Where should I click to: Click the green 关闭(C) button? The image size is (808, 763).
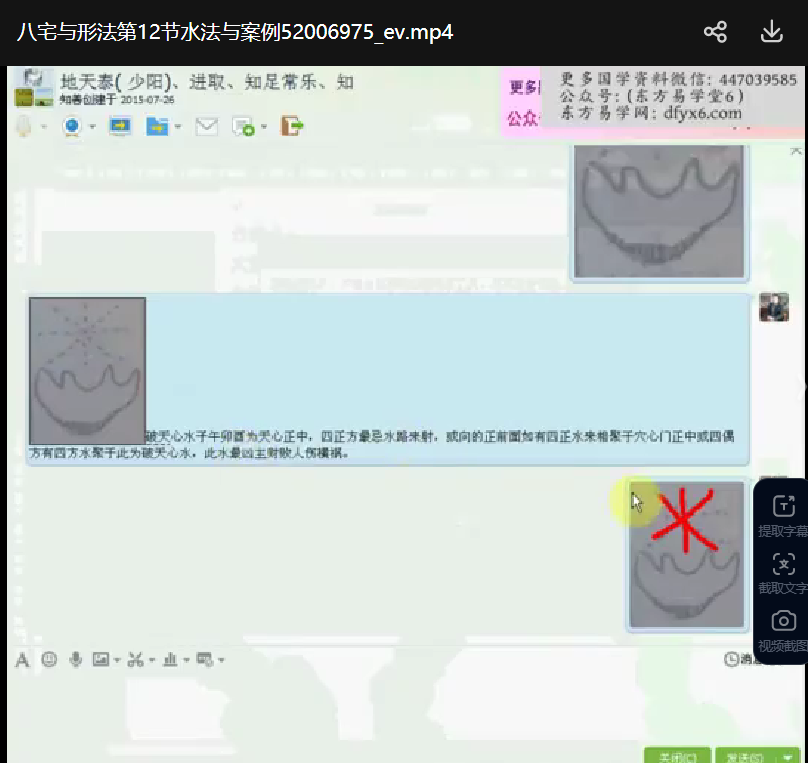pos(677,756)
